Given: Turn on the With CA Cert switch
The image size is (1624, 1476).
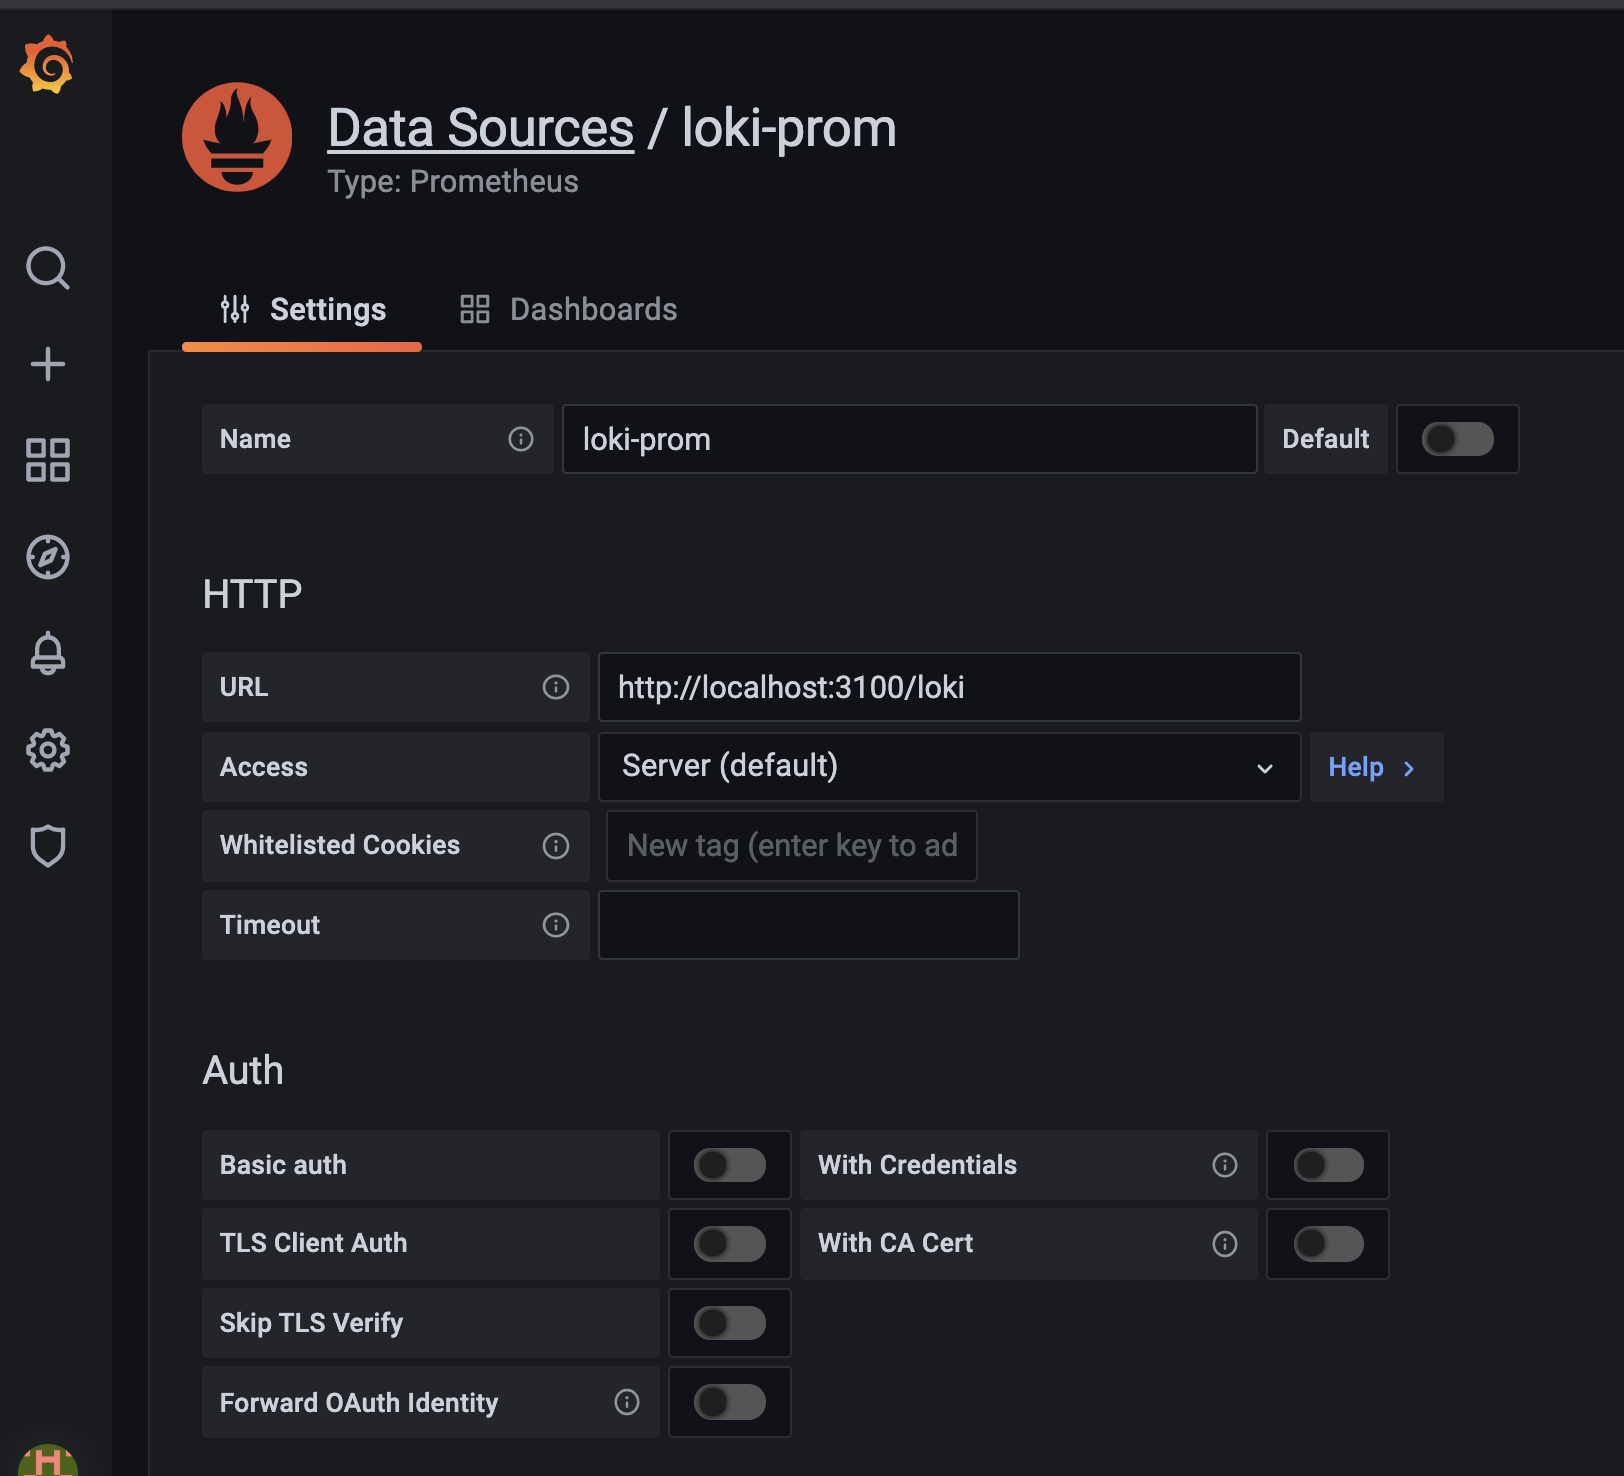Looking at the screenshot, I should [x=1328, y=1244].
